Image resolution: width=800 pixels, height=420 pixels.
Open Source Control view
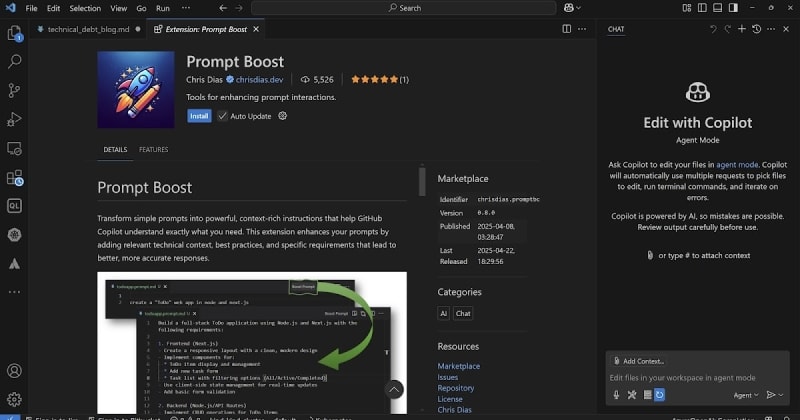click(x=14, y=91)
